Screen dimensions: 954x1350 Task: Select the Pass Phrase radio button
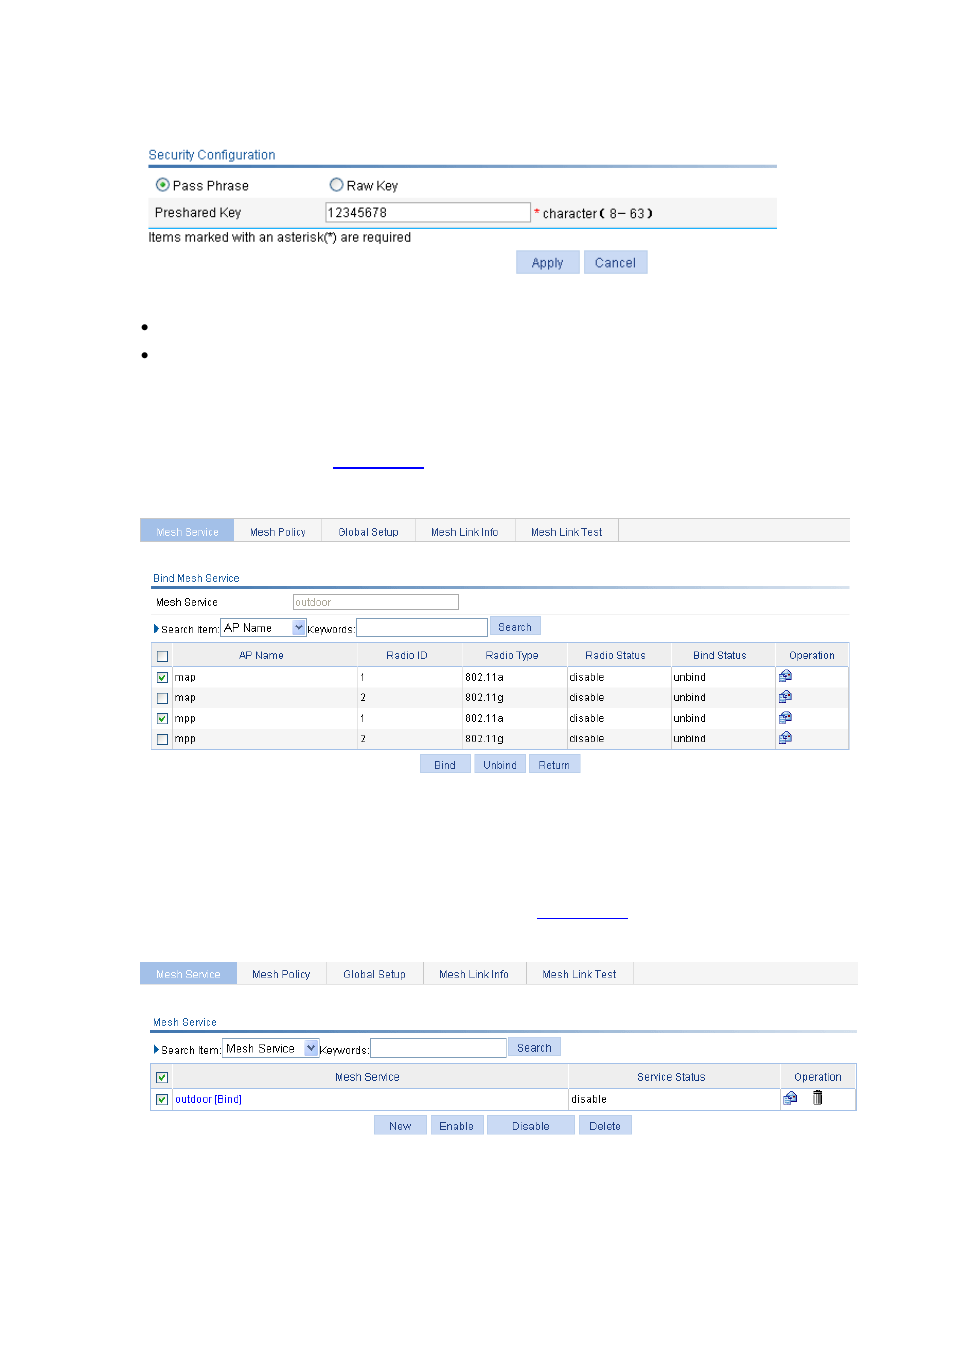tap(162, 185)
